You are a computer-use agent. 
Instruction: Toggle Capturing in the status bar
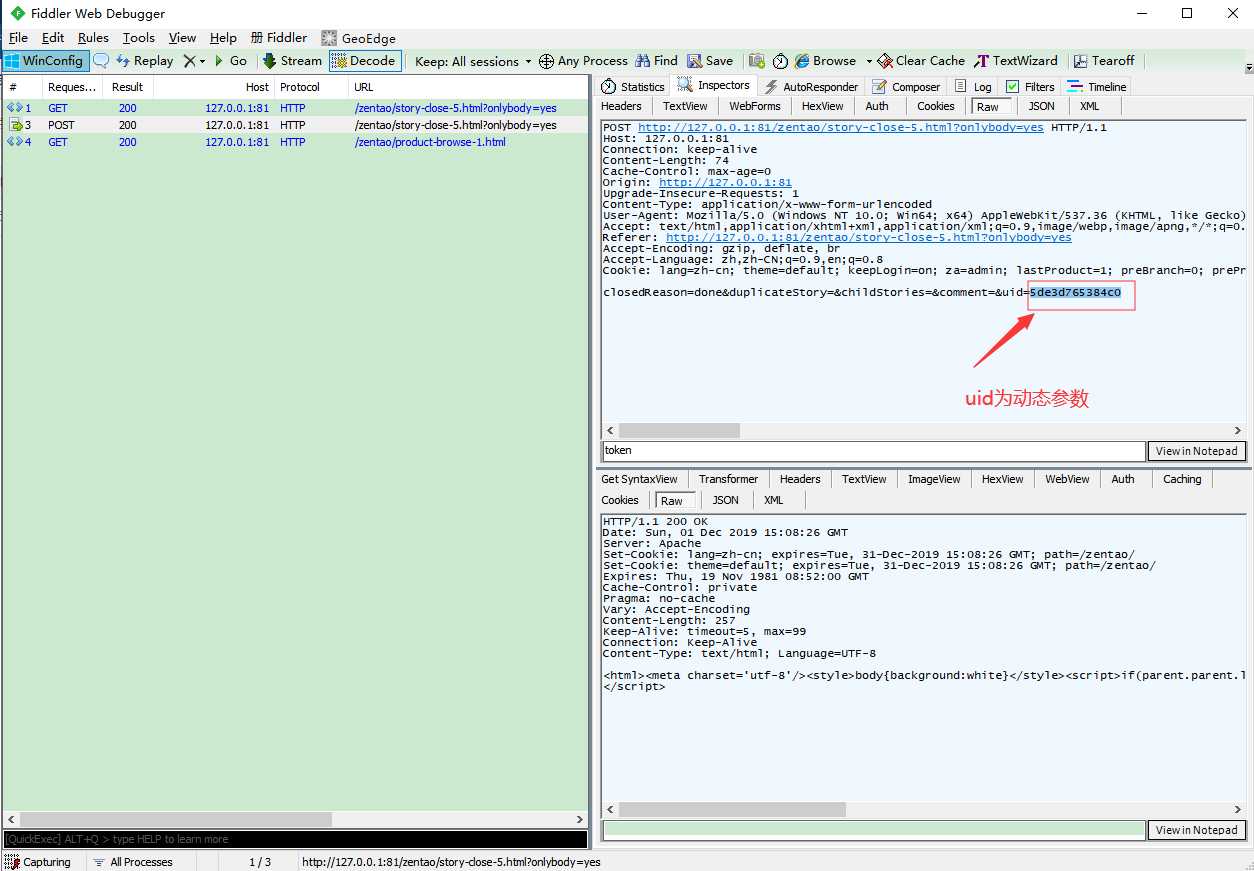point(38,862)
